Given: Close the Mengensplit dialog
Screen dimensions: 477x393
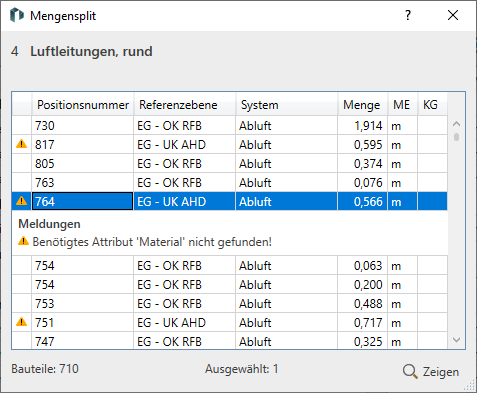Looking at the screenshot, I should point(453,15).
